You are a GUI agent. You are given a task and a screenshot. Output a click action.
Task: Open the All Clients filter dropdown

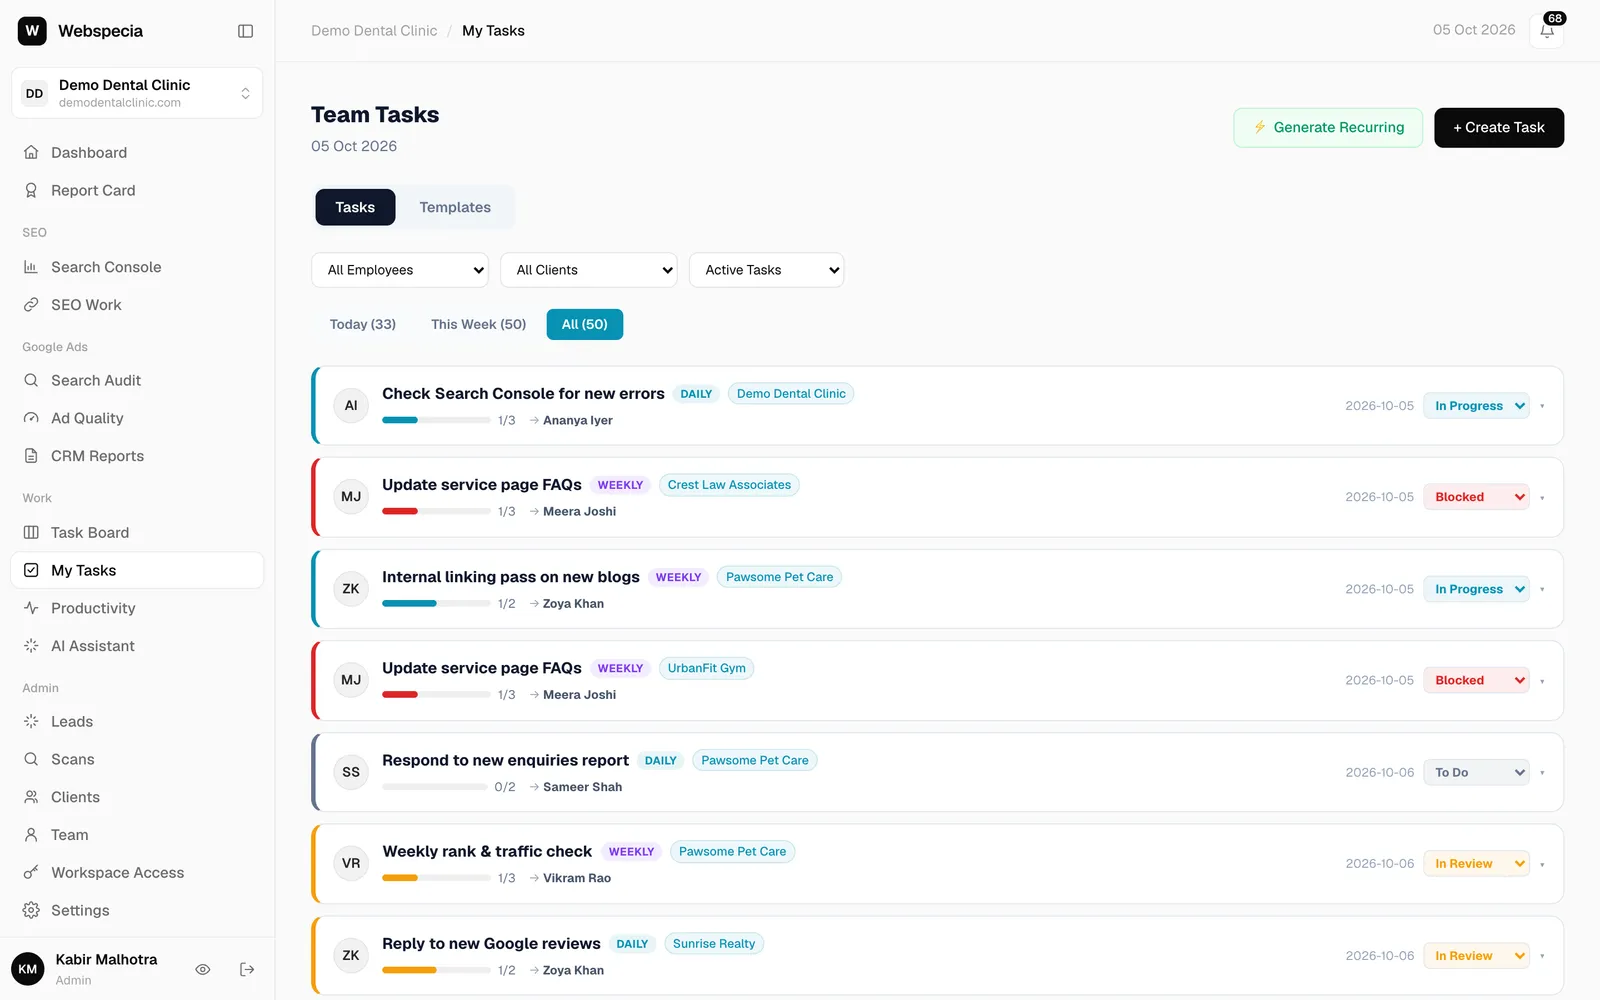[x=589, y=270]
